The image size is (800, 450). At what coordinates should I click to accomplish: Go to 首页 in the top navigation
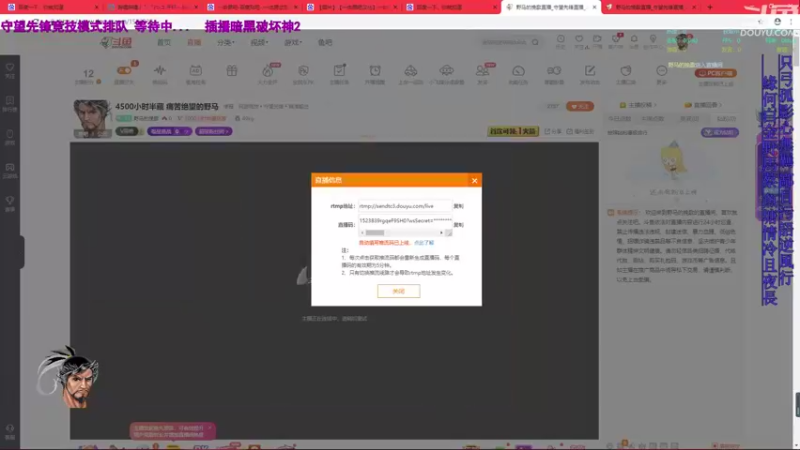pos(164,42)
